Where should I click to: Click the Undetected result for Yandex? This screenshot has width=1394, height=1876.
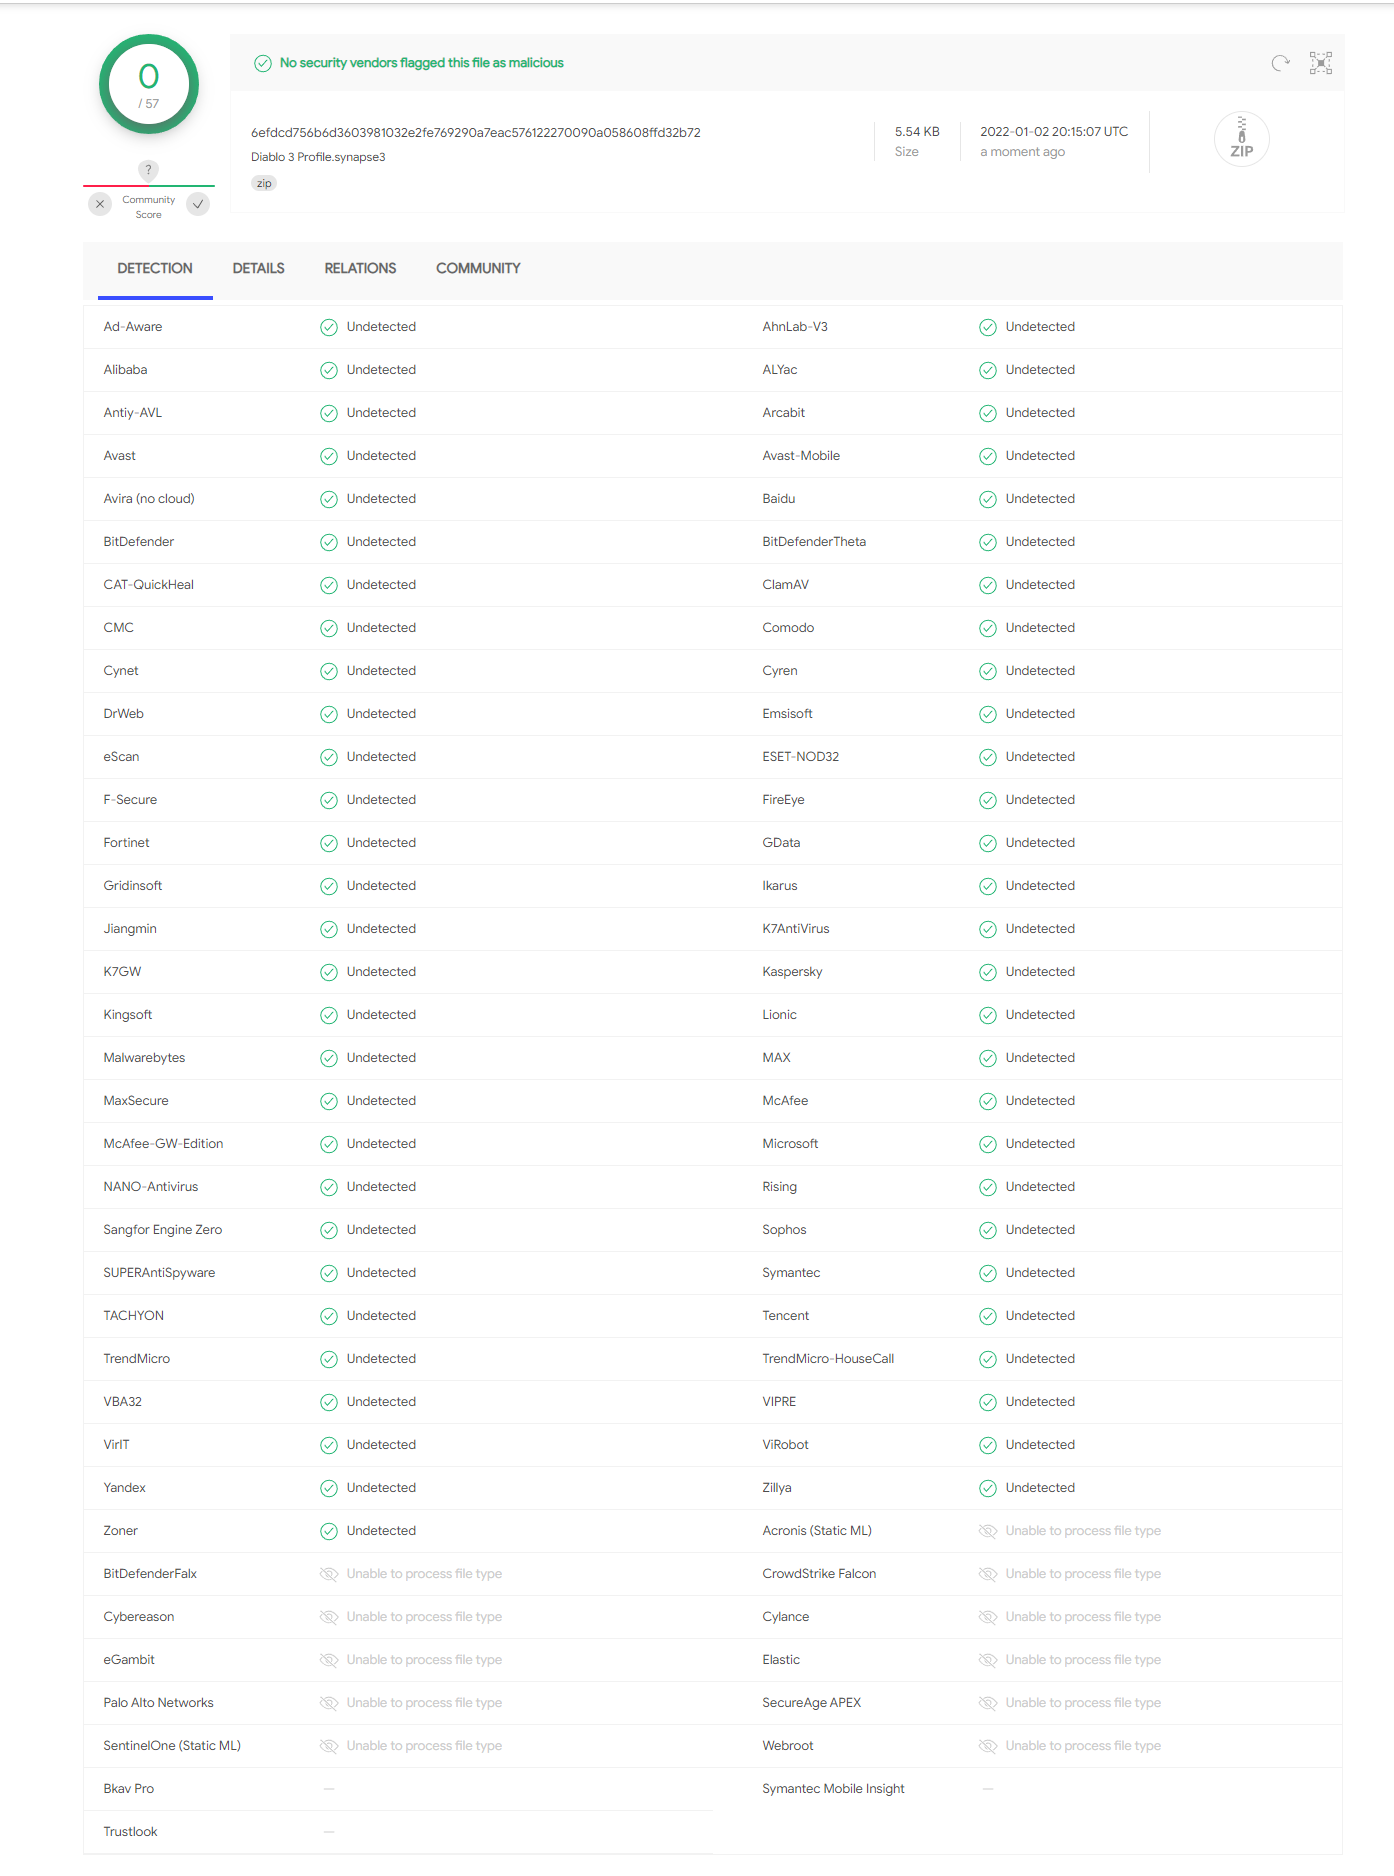coord(381,1488)
